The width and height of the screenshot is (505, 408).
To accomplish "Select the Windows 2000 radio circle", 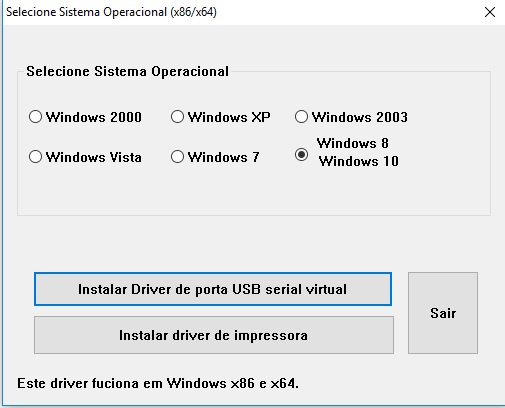I will point(35,117).
